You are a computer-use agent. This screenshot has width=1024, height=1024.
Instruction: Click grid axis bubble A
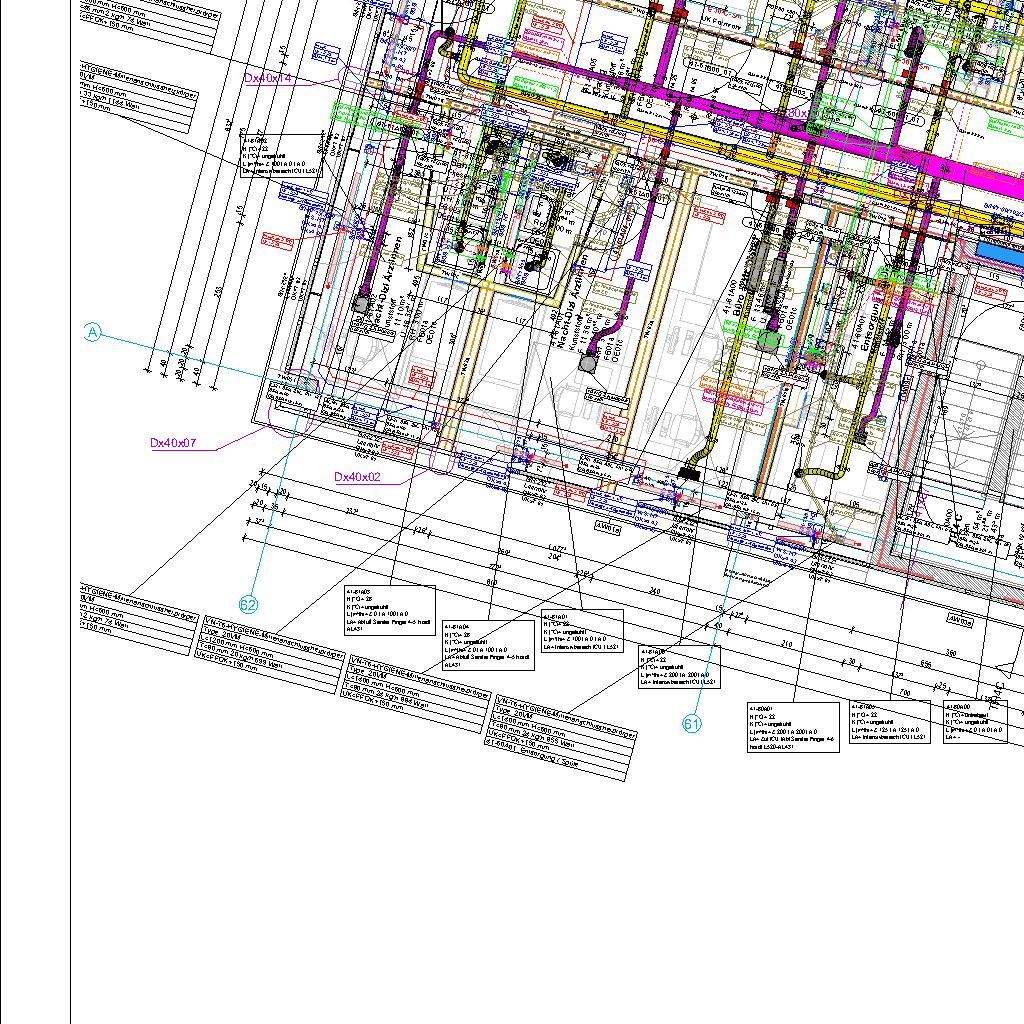click(x=93, y=332)
